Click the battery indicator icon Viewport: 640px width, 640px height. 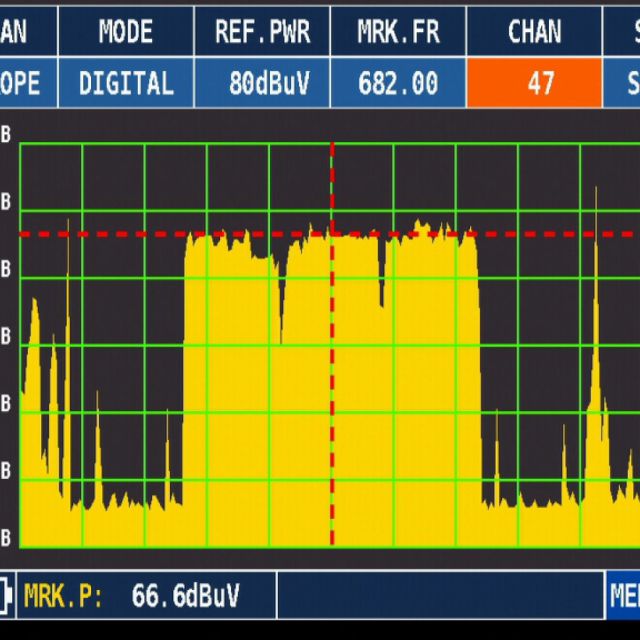coord(8,596)
